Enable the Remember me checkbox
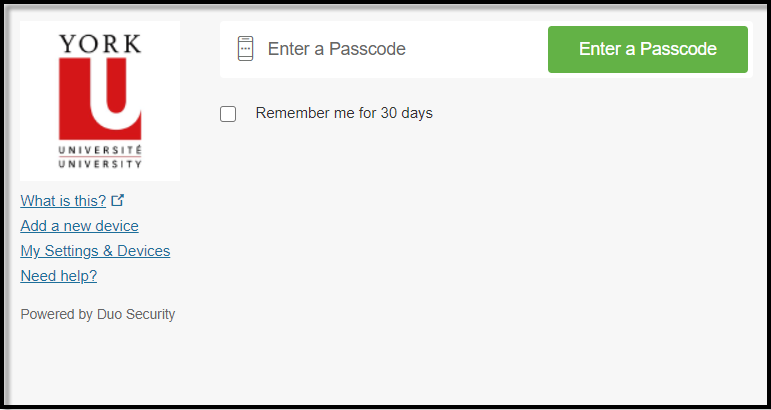 click(x=228, y=114)
